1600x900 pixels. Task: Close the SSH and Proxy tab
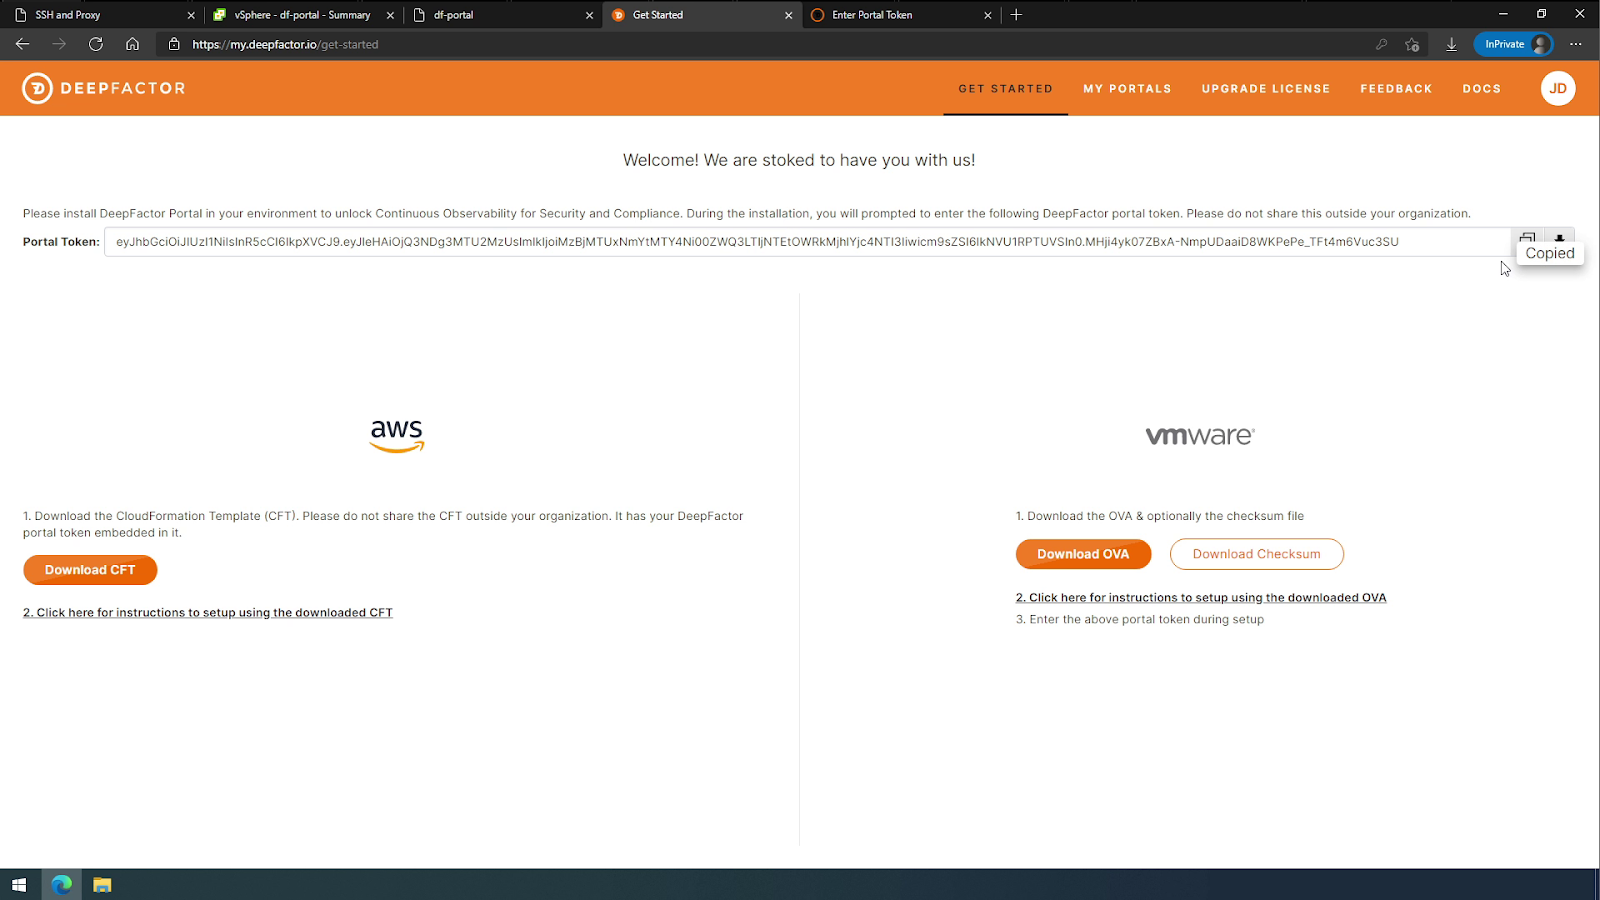191,15
